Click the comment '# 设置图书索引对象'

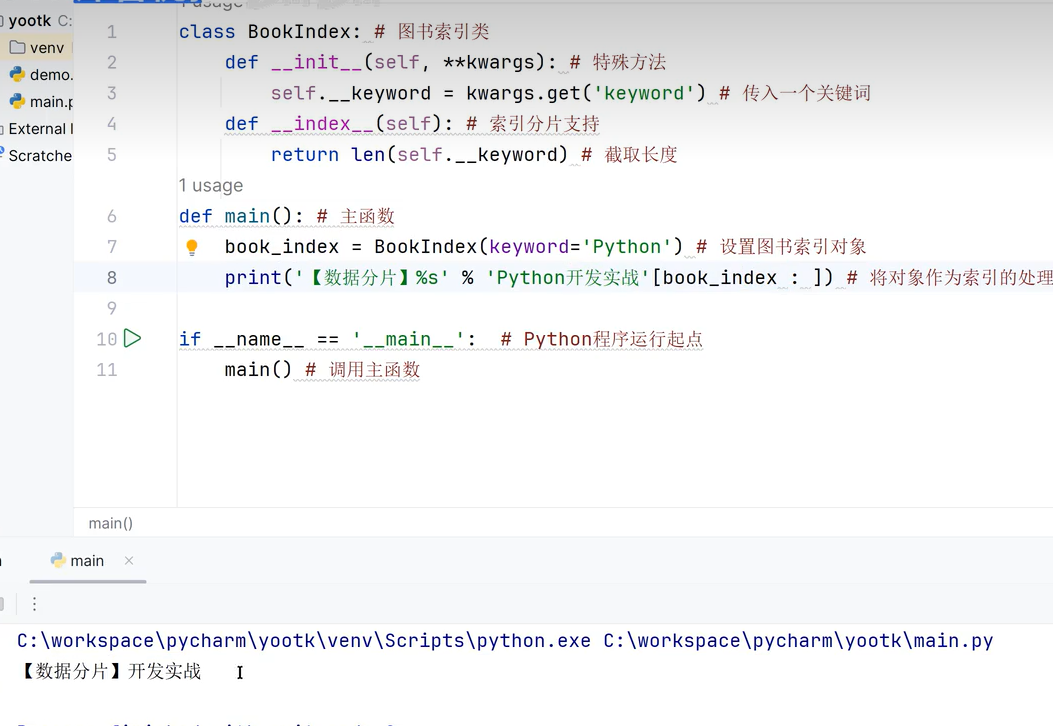tap(781, 247)
